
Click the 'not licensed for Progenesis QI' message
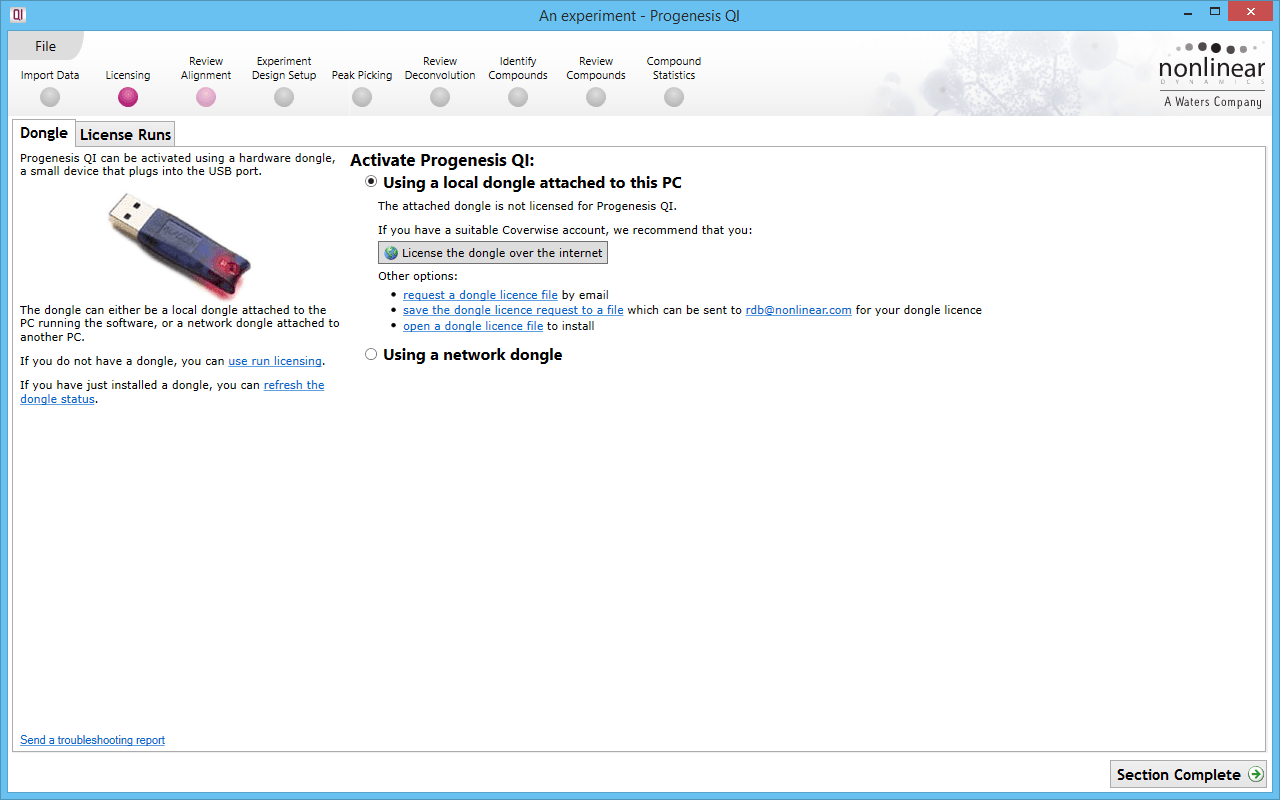pyautogui.click(x=527, y=207)
